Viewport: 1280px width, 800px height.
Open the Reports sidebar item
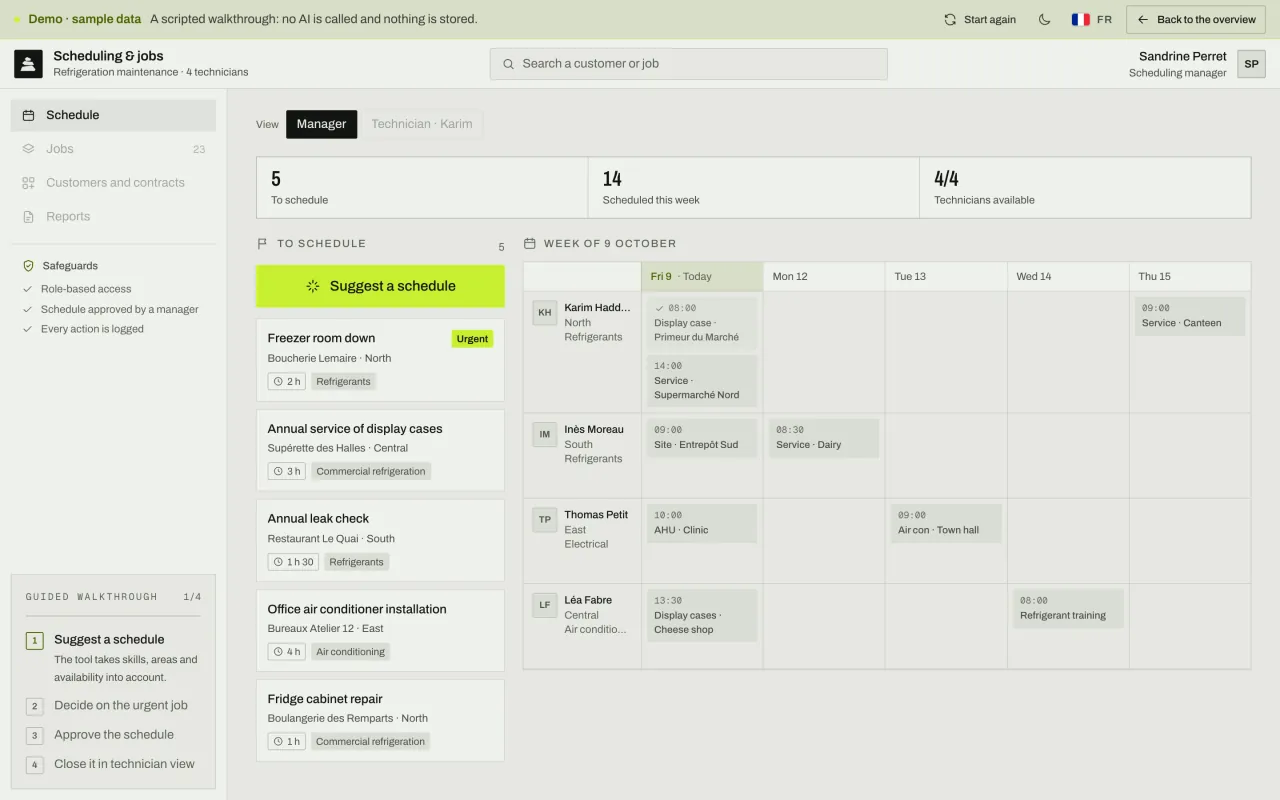coord(113,217)
